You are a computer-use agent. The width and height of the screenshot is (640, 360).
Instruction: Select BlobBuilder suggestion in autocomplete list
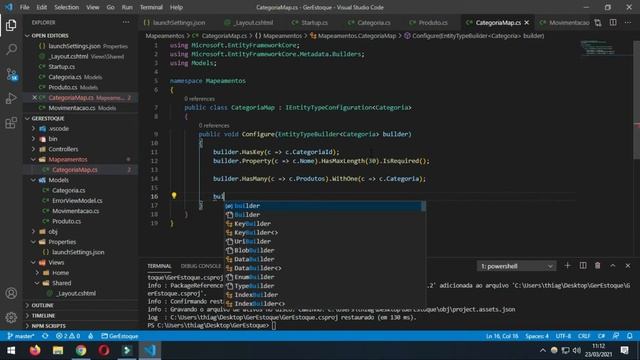tap(254, 251)
